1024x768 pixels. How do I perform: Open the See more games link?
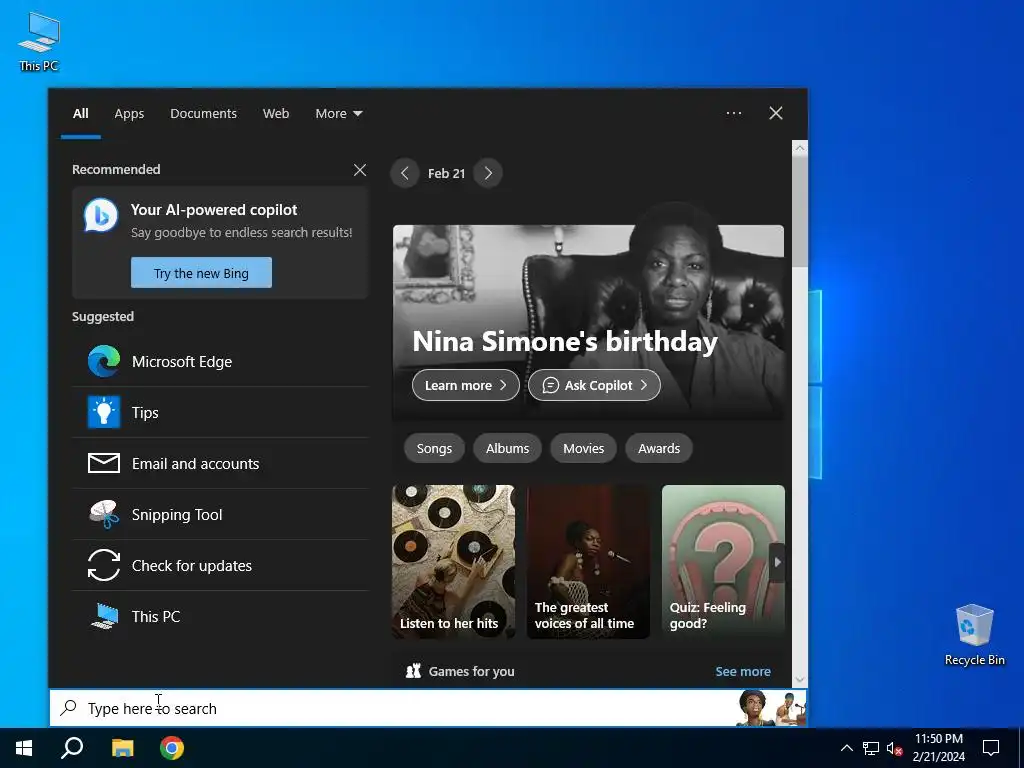743,671
